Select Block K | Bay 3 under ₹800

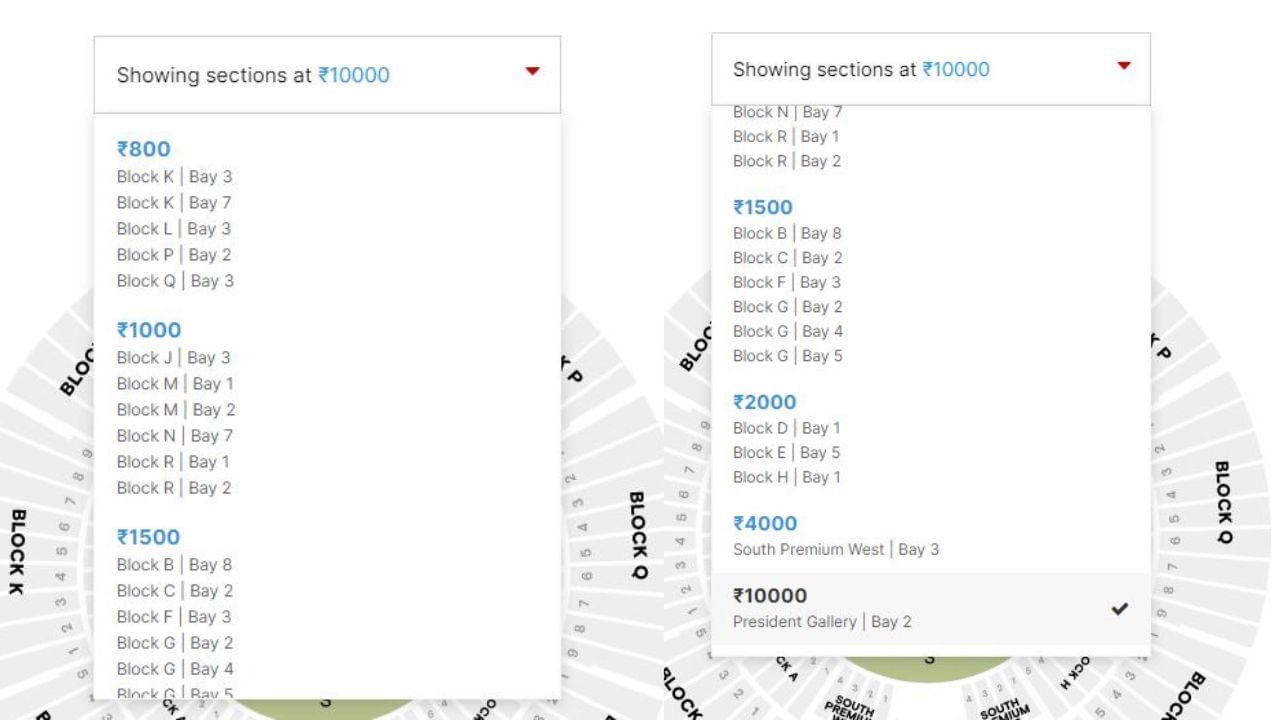tap(174, 177)
